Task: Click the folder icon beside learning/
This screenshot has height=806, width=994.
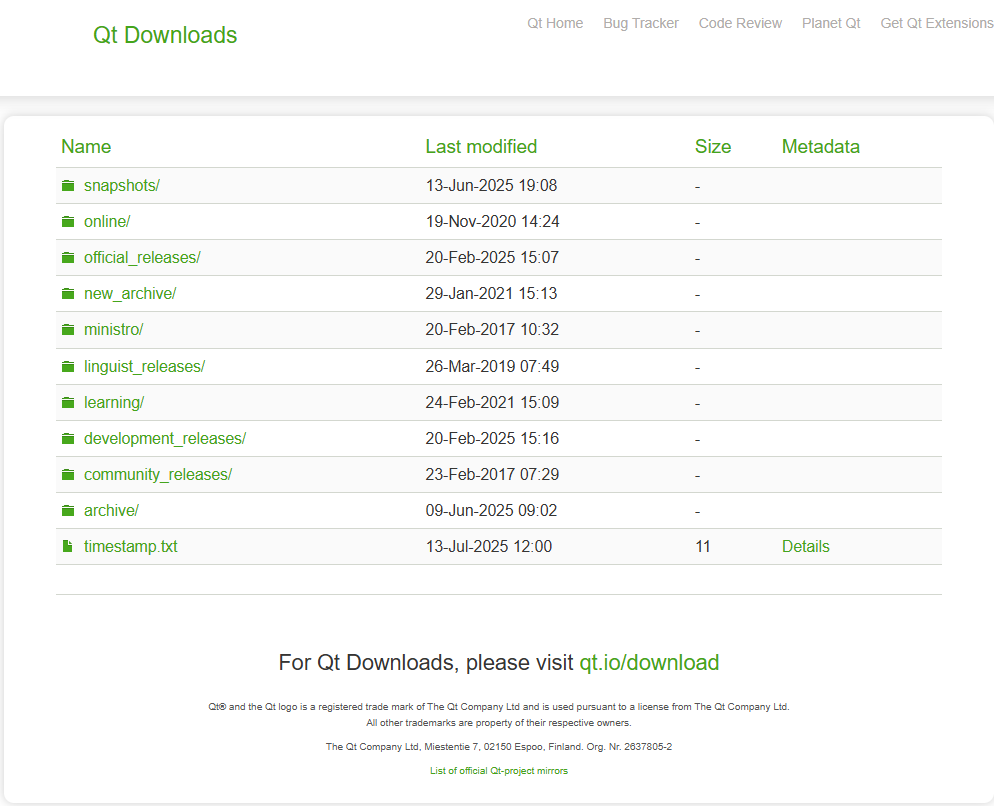Action: [68, 403]
